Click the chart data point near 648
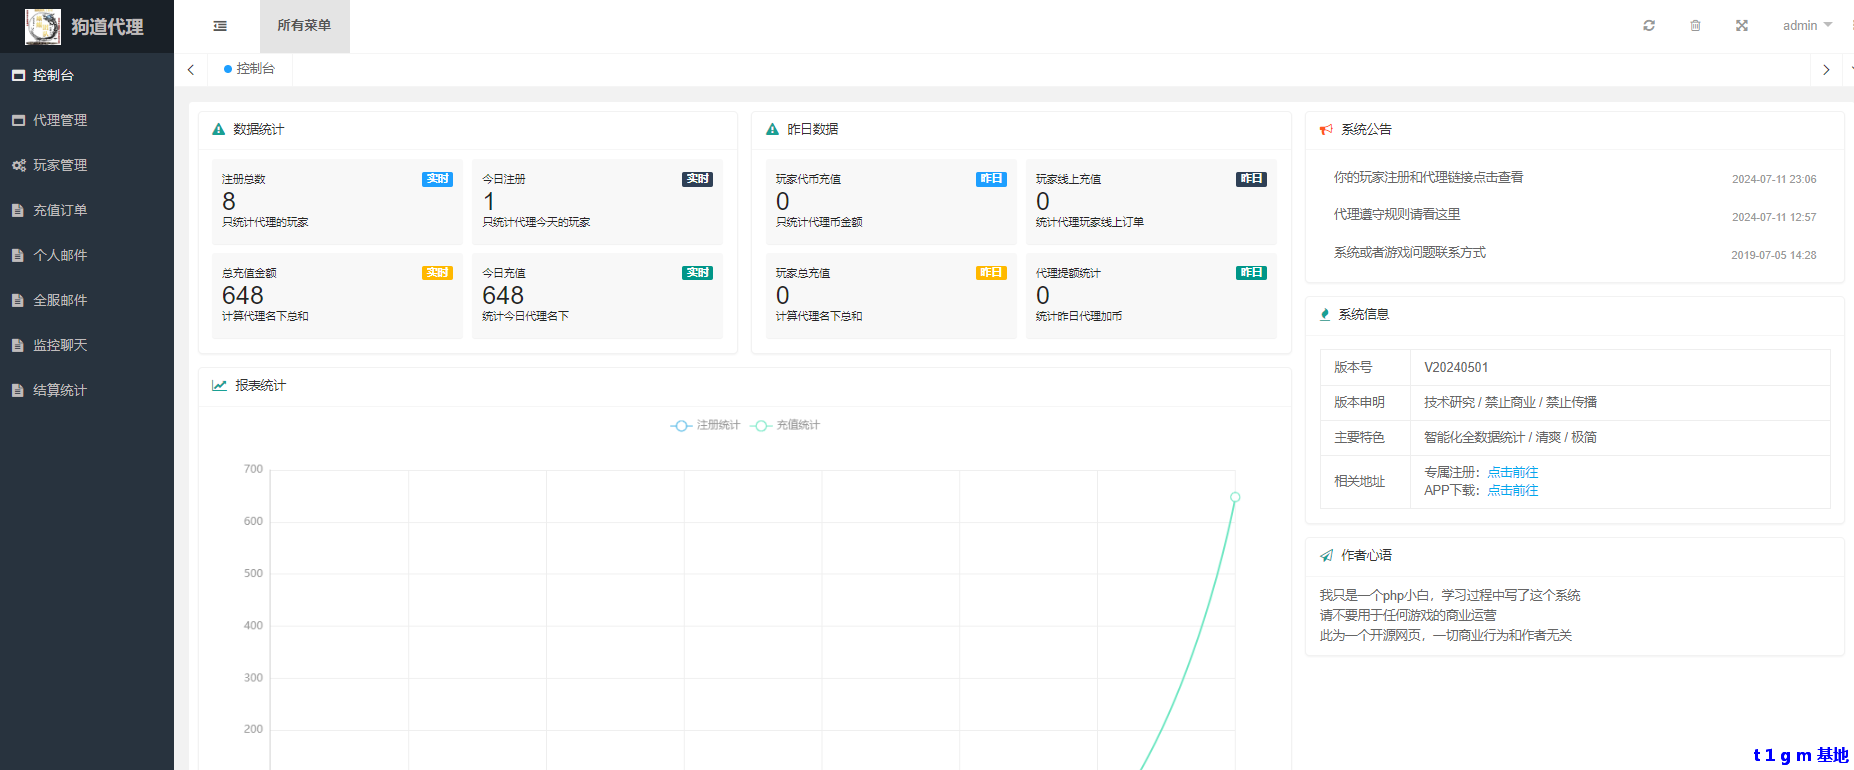This screenshot has width=1854, height=770. tap(1235, 497)
